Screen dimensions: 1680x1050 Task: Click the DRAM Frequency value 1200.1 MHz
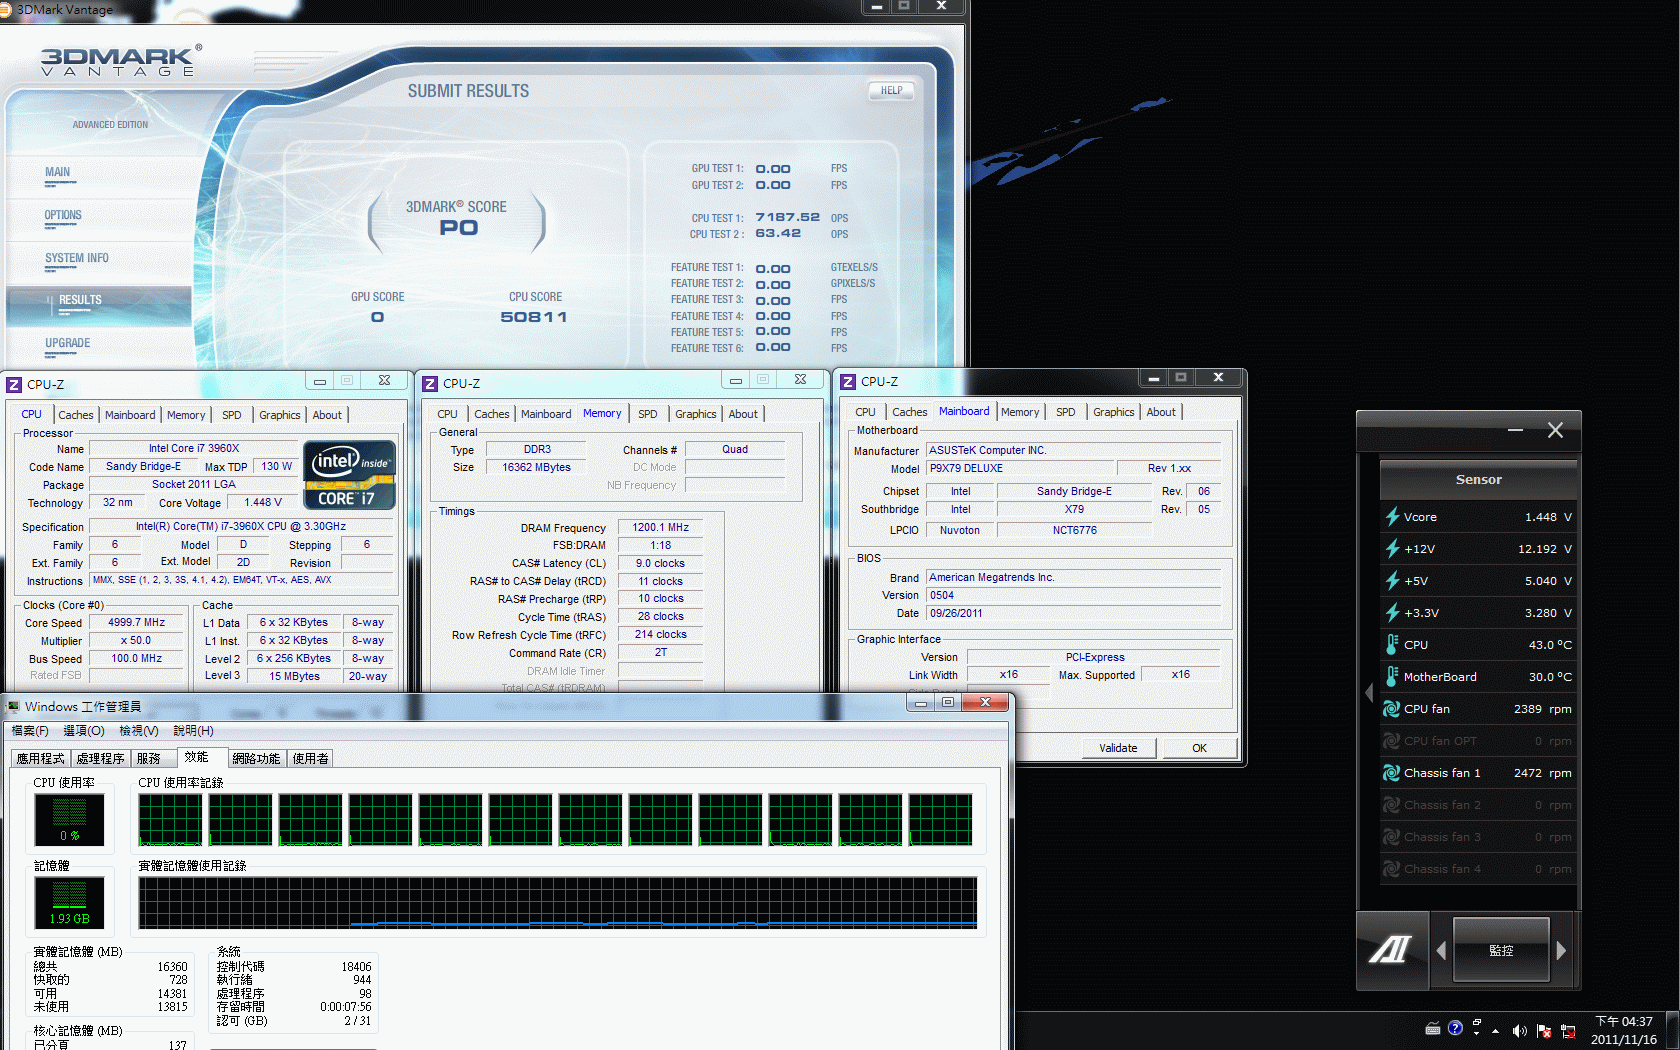660,527
